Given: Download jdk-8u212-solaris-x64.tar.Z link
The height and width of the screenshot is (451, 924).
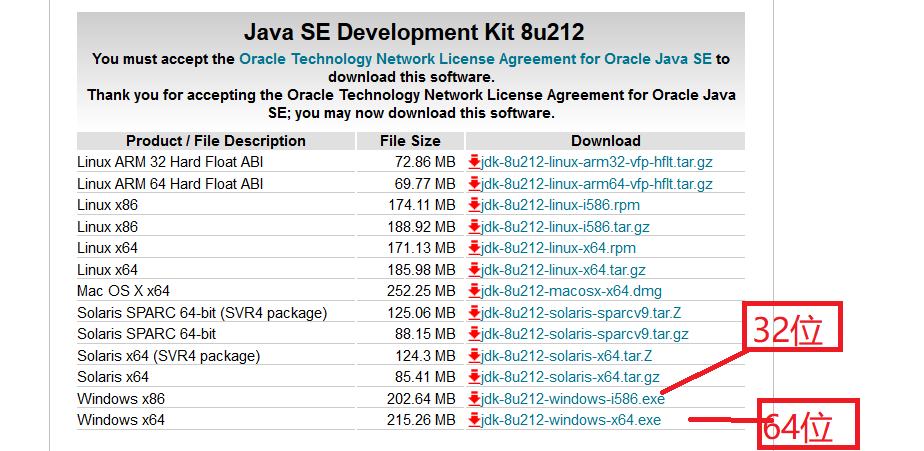Looking at the screenshot, I should [x=566, y=356].
